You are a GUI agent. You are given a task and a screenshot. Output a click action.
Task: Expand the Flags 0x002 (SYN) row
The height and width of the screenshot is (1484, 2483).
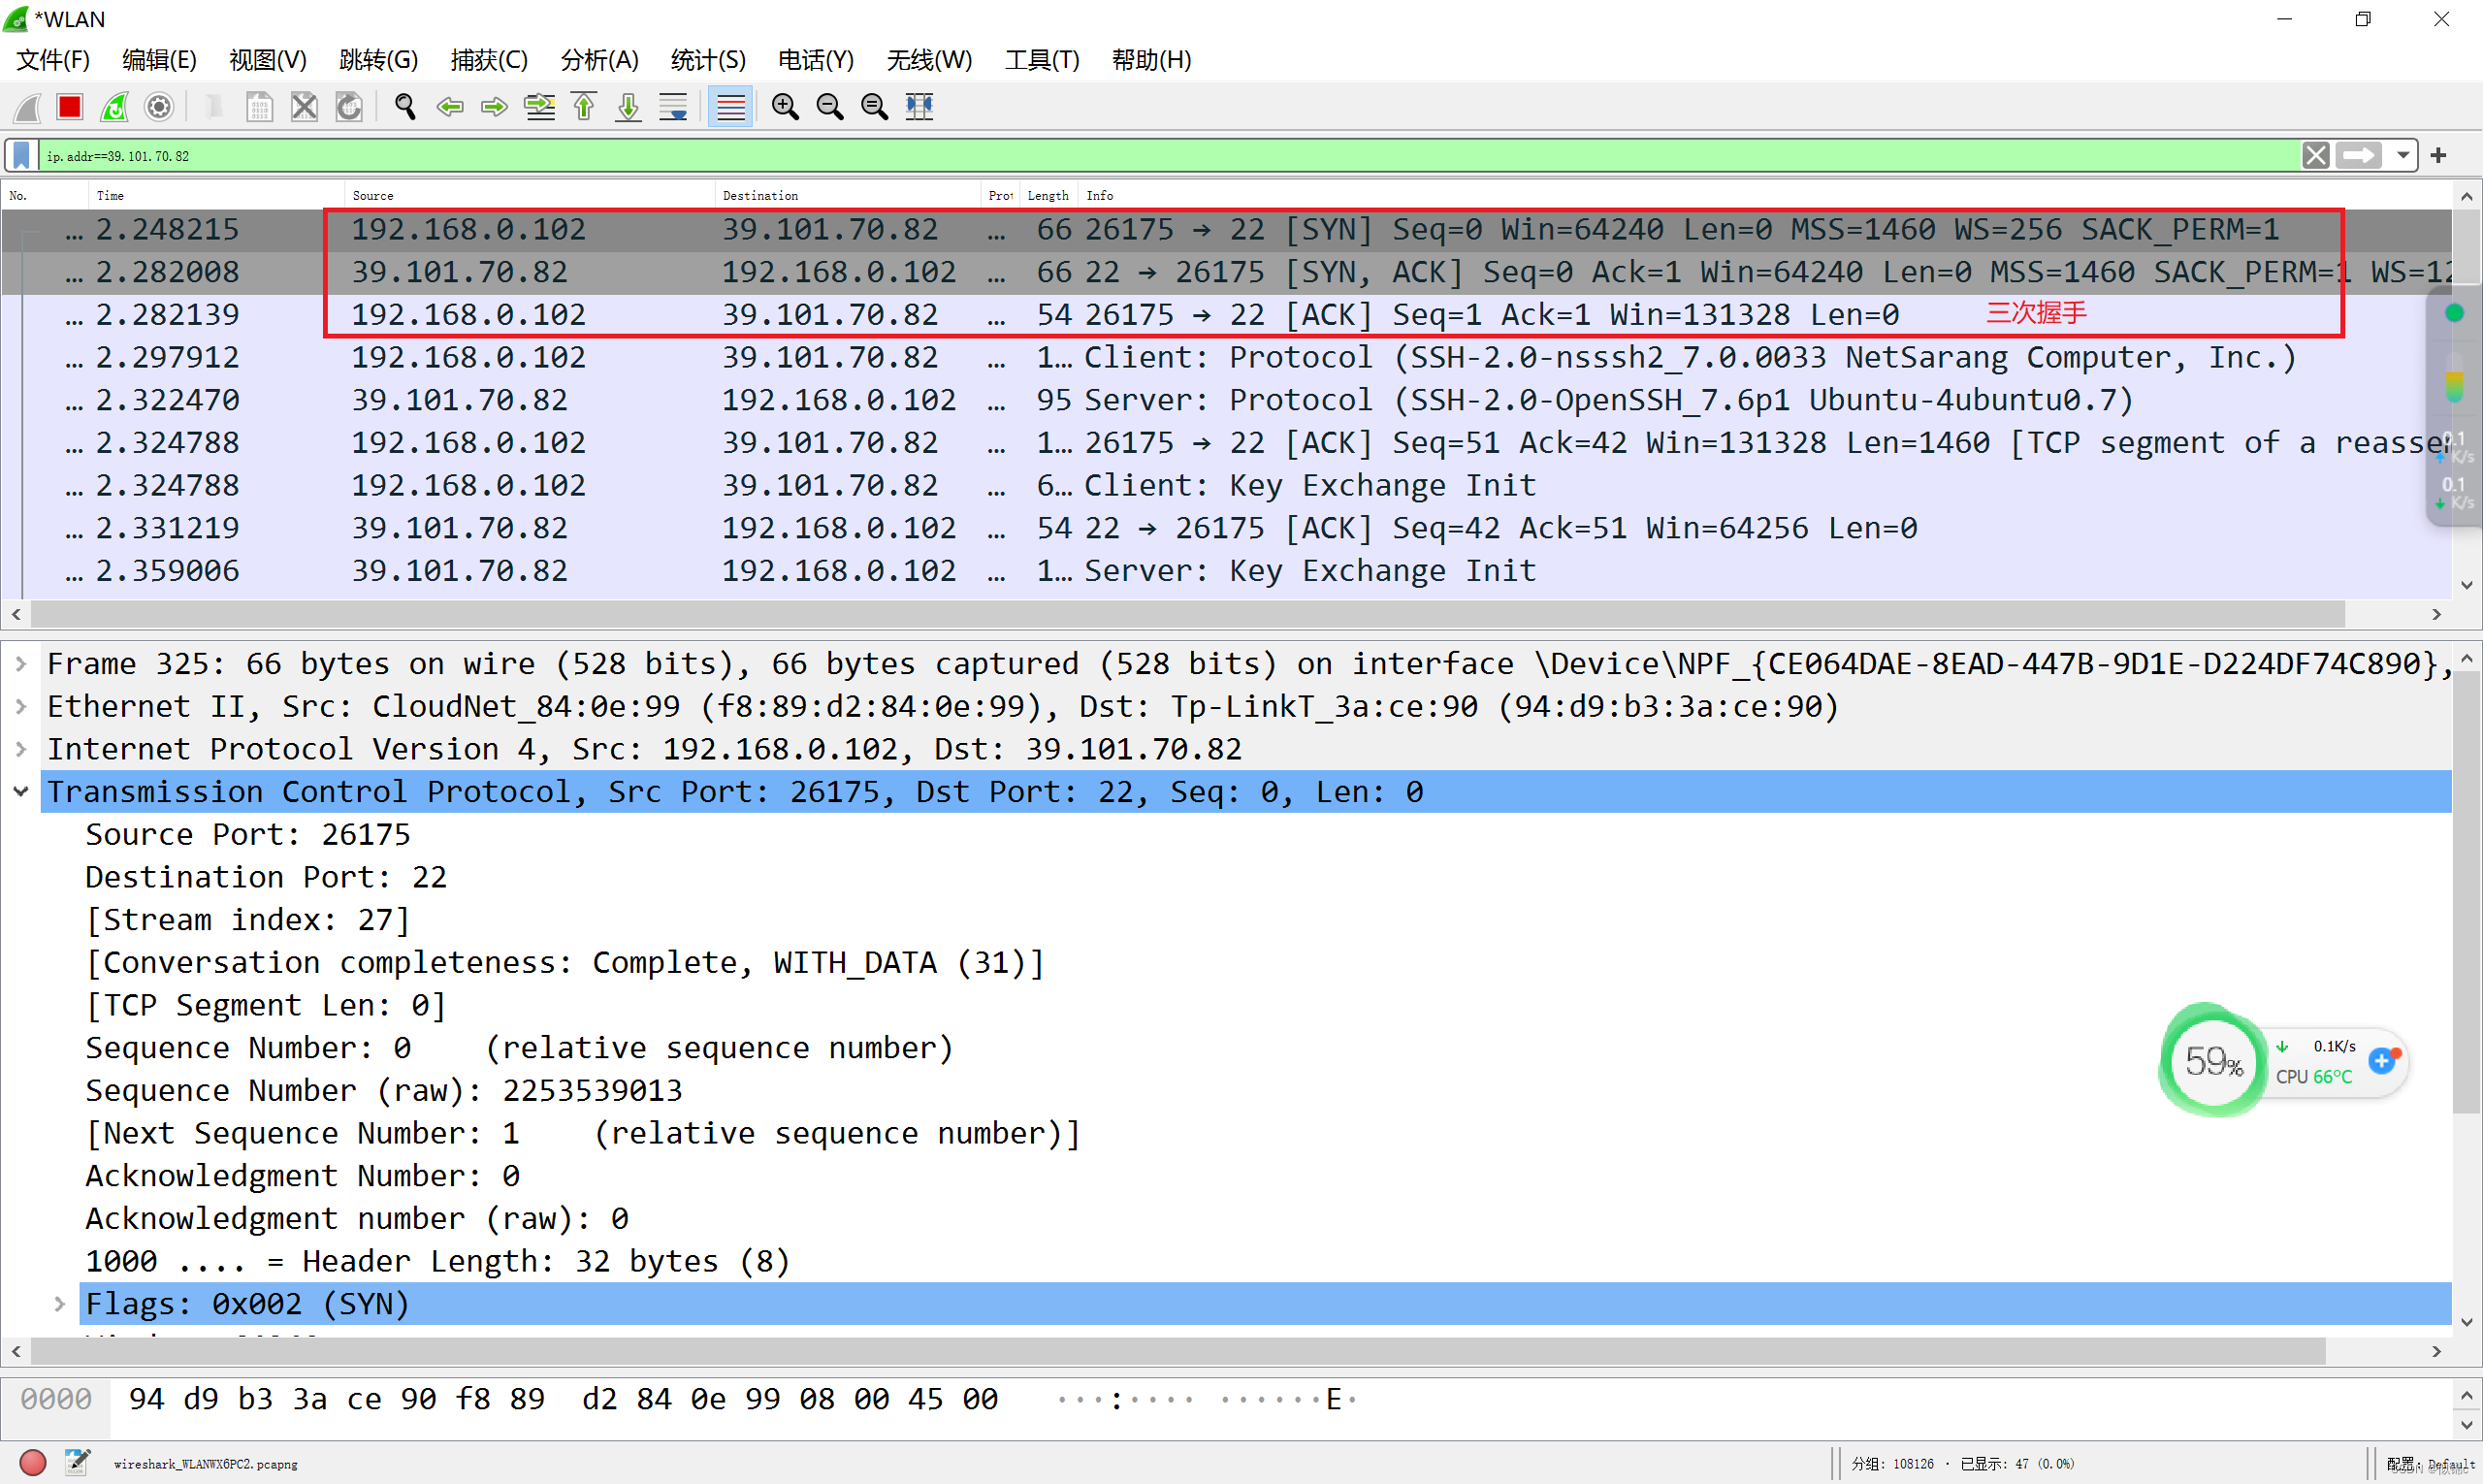coord(59,1303)
